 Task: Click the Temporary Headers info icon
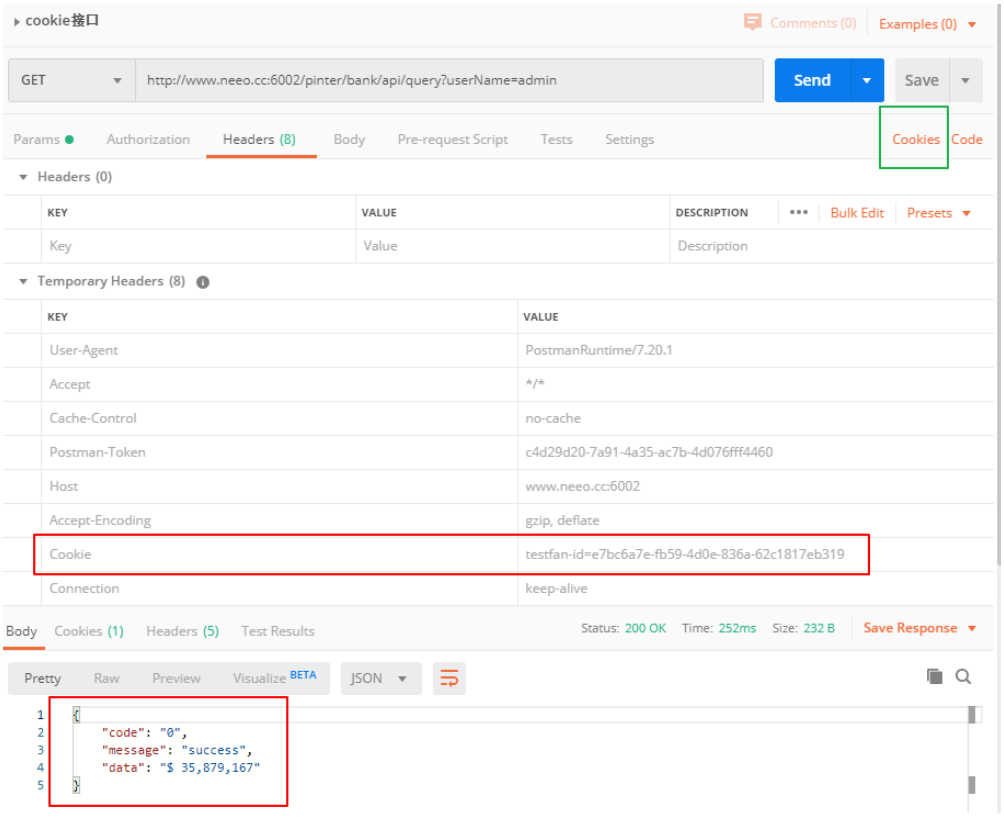pyautogui.click(x=203, y=282)
